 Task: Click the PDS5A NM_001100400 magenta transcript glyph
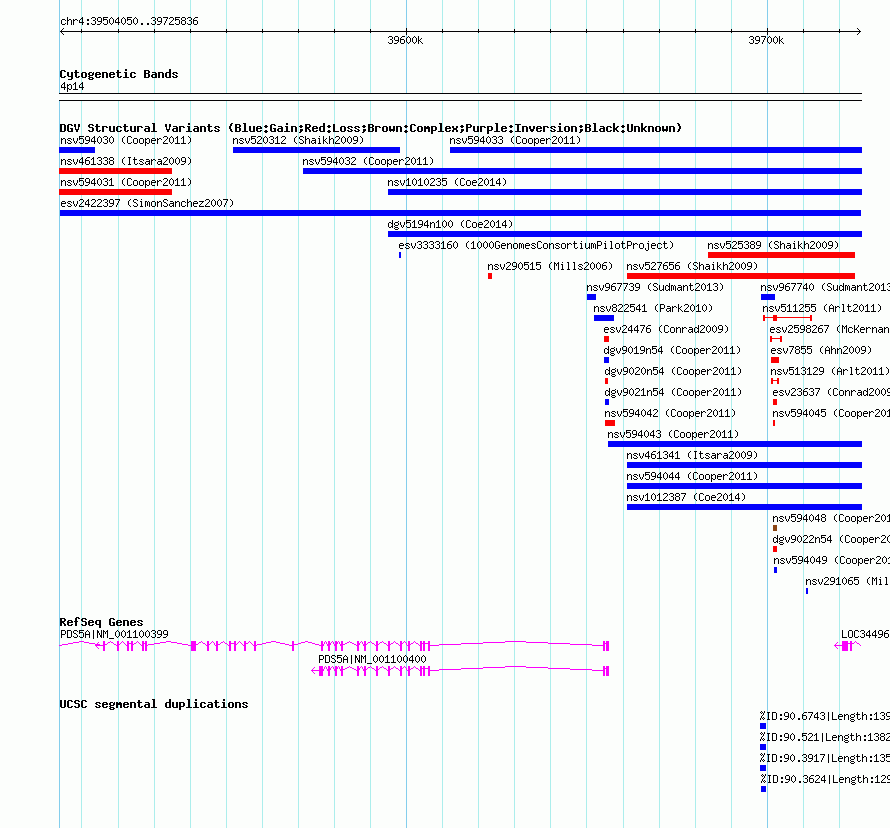pyautogui.click(x=460, y=671)
